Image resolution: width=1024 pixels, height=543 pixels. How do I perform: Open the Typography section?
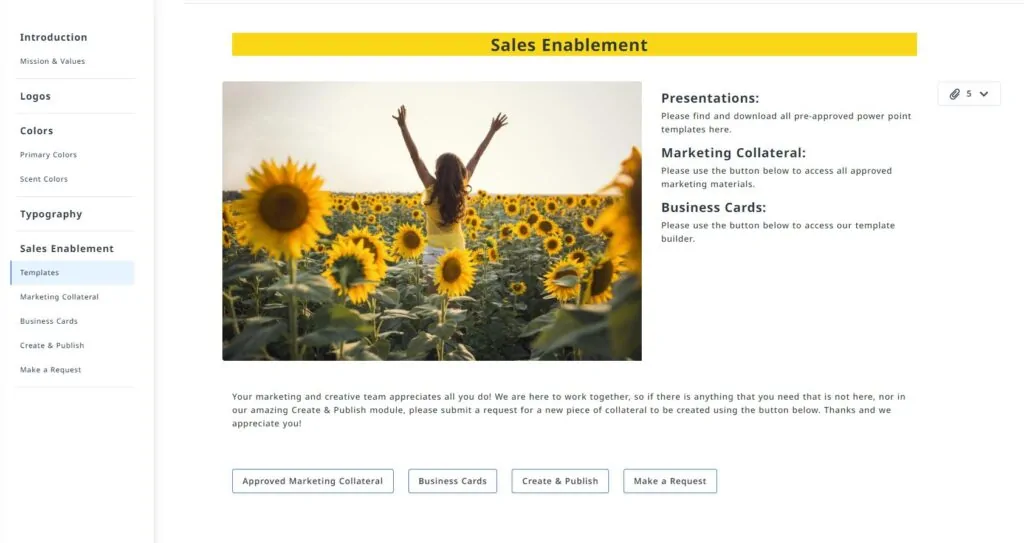pyautogui.click(x=51, y=214)
